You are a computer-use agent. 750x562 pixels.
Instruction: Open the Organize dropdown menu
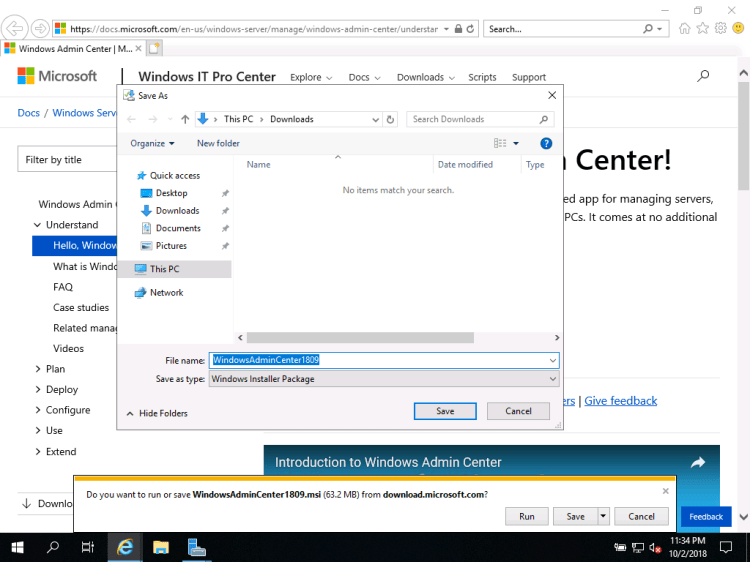coord(152,143)
